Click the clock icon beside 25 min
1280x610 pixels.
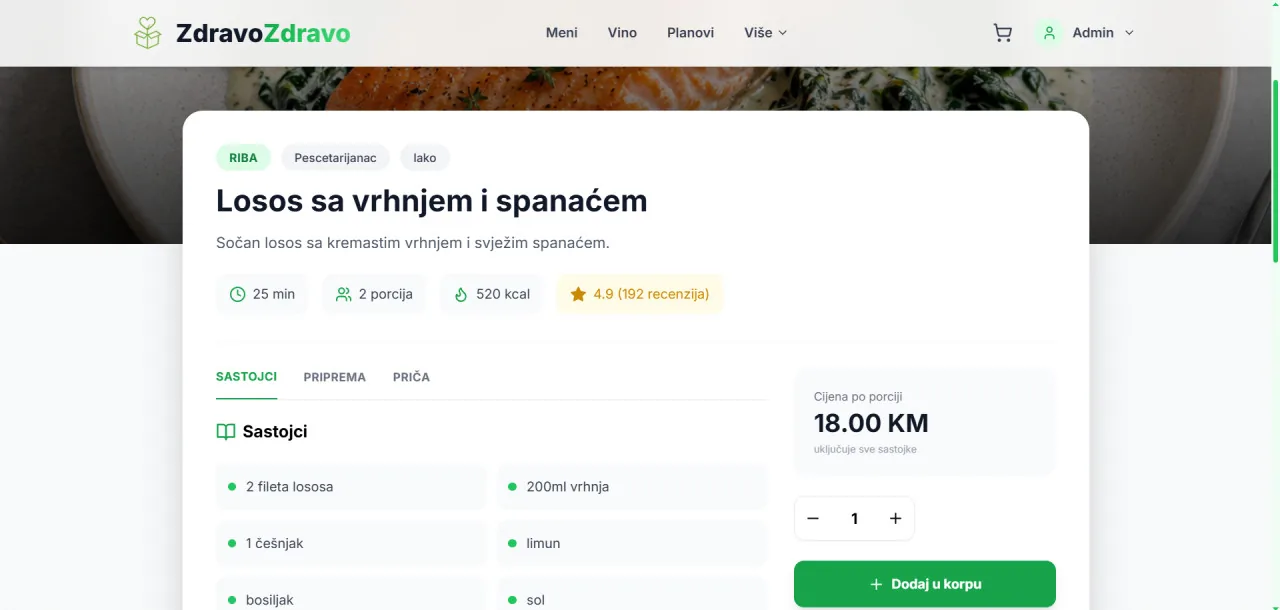237,294
